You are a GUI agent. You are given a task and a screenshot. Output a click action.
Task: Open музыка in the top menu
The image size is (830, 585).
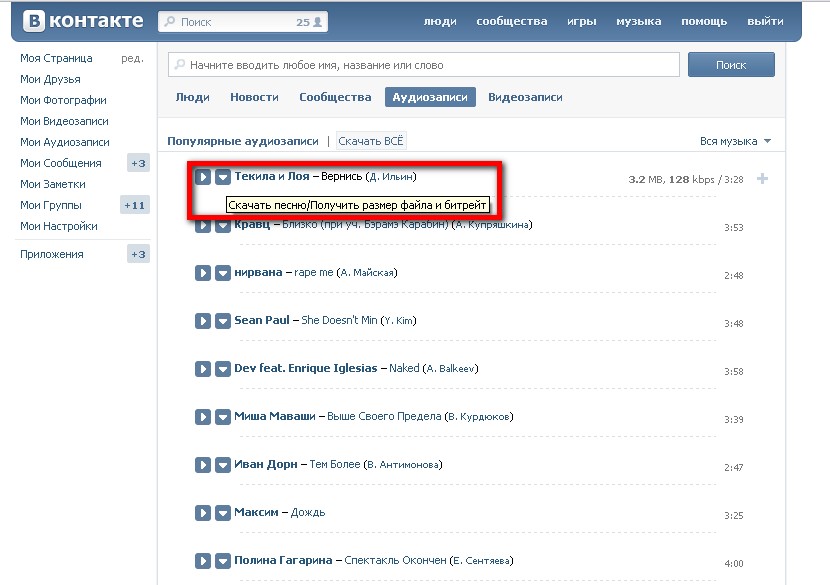click(638, 22)
